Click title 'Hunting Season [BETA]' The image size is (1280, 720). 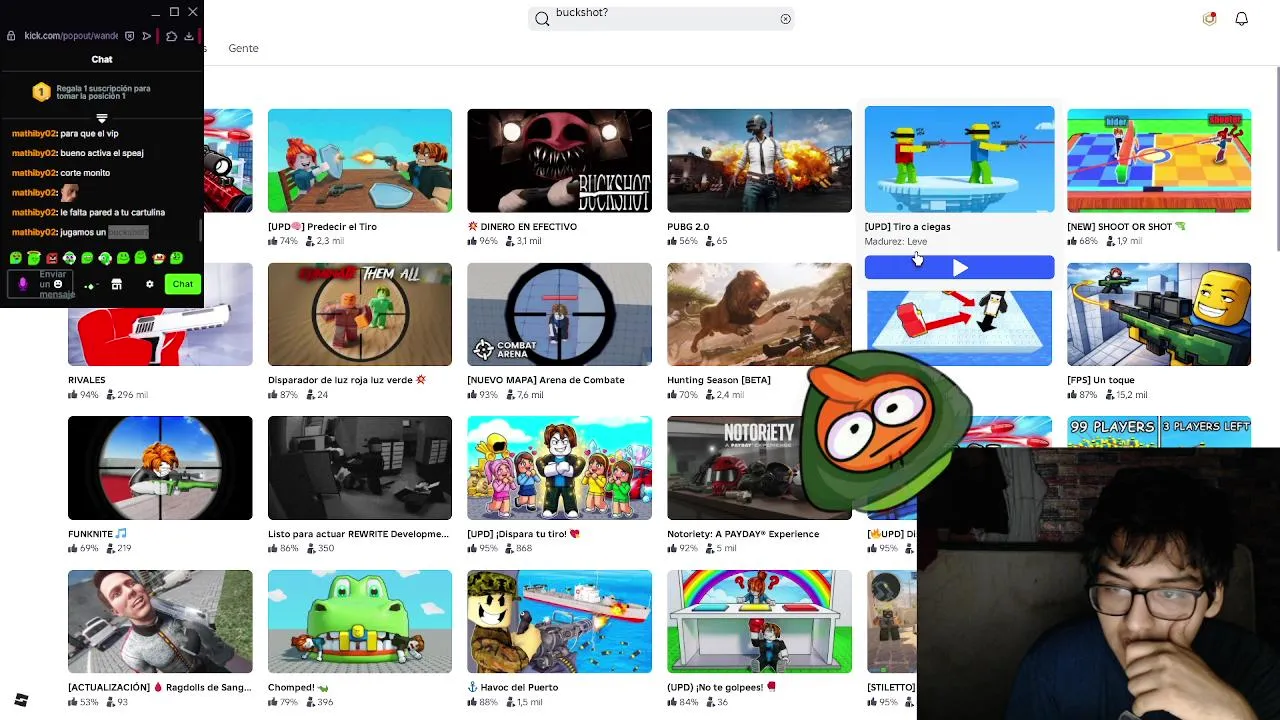pos(719,380)
